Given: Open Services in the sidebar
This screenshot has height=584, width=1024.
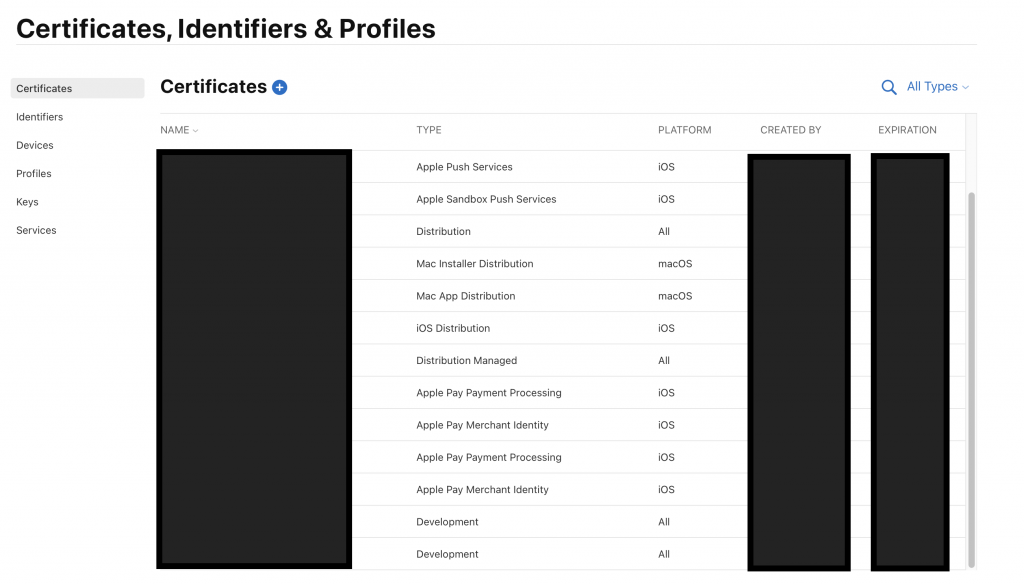Looking at the screenshot, I should [x=36, y=230].
